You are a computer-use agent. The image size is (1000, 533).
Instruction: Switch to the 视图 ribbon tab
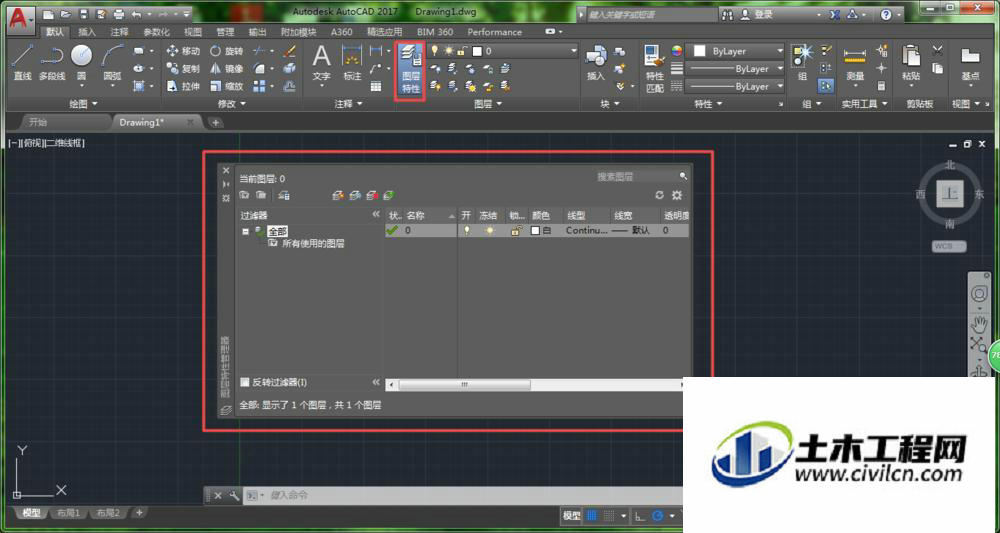[193, 32]
